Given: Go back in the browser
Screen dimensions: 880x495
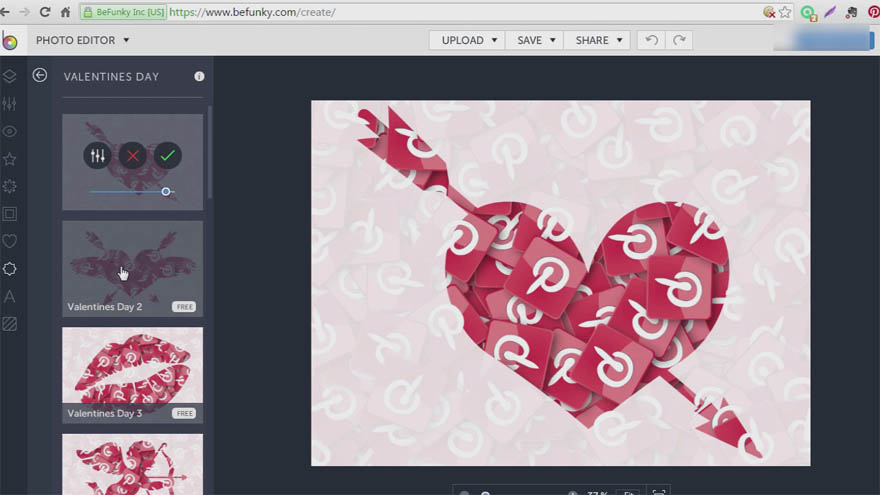Looking at the screenshot, I should tap(6, 12).
